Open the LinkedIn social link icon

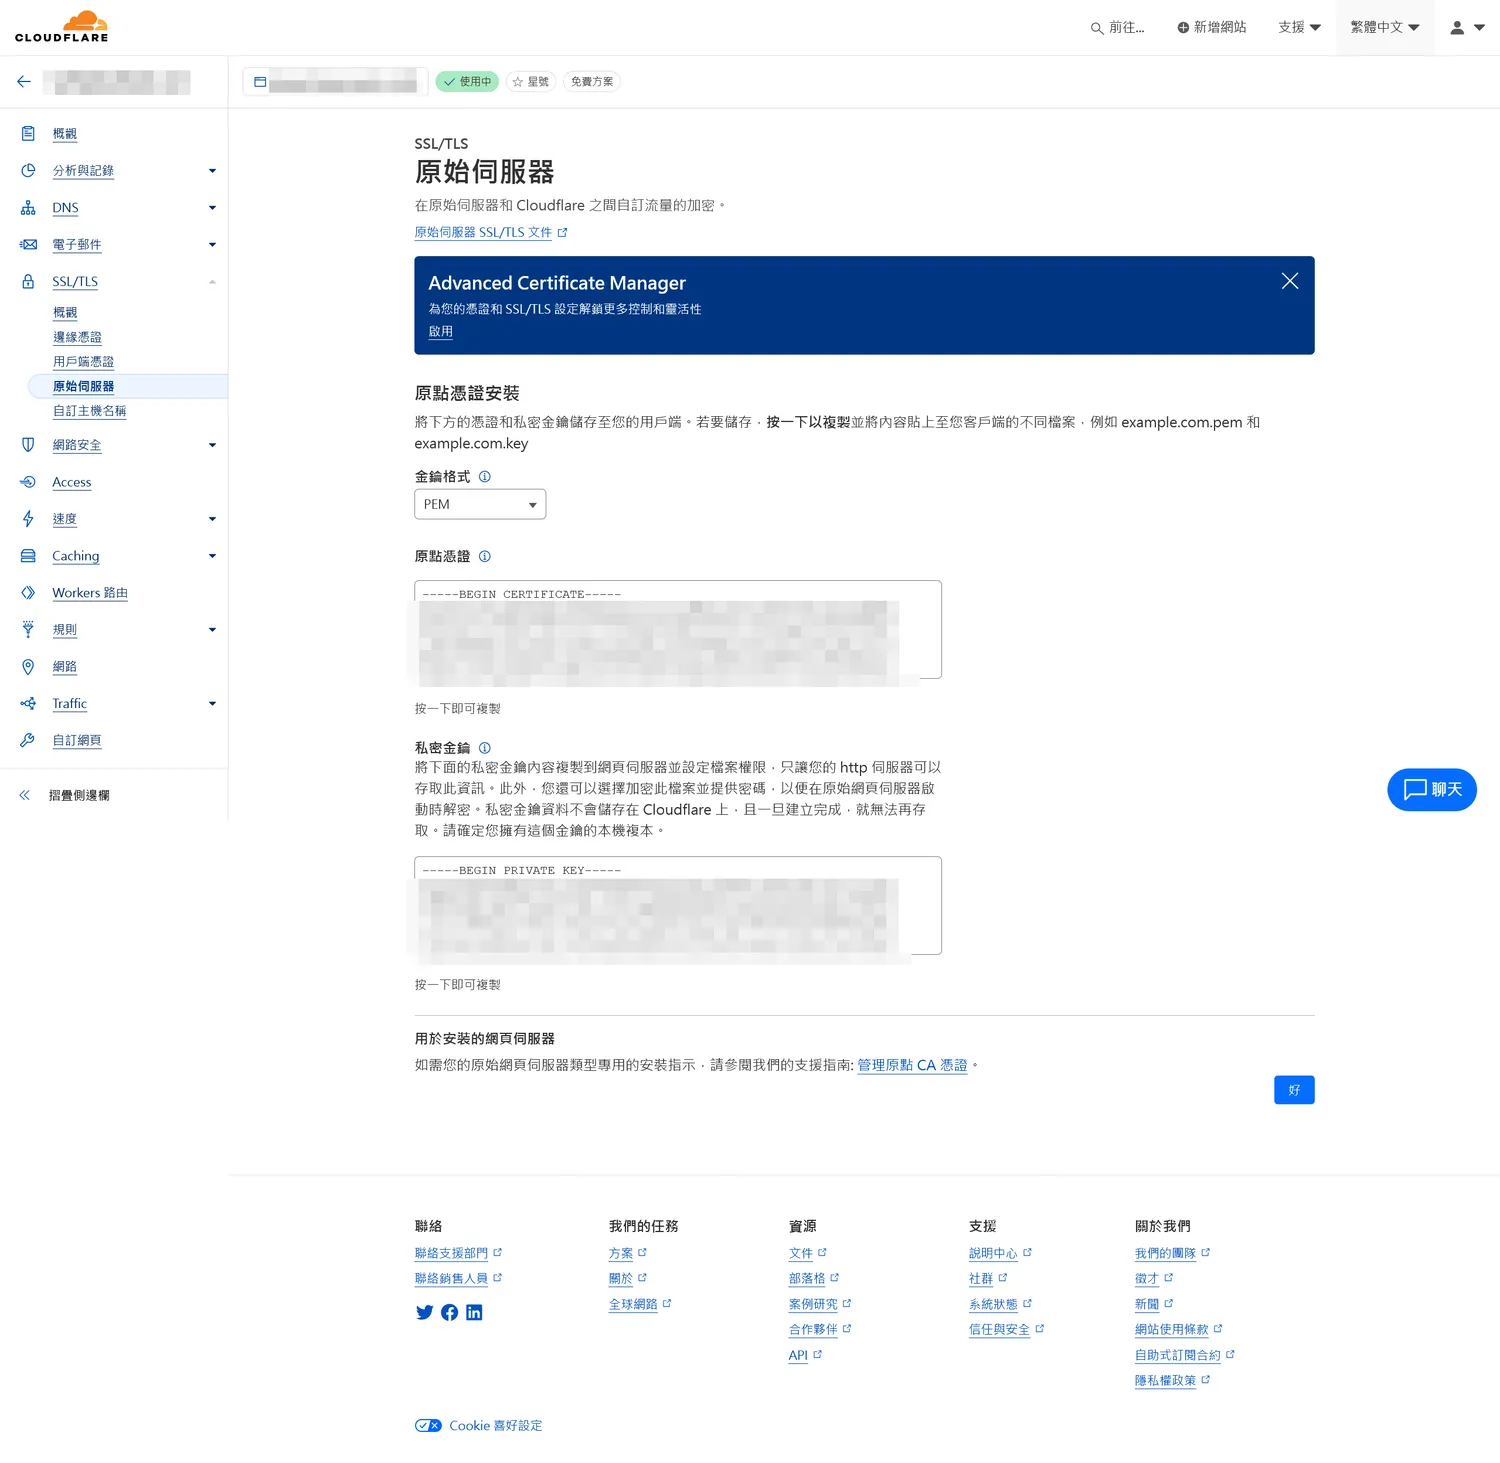(x=474, y=1312)
